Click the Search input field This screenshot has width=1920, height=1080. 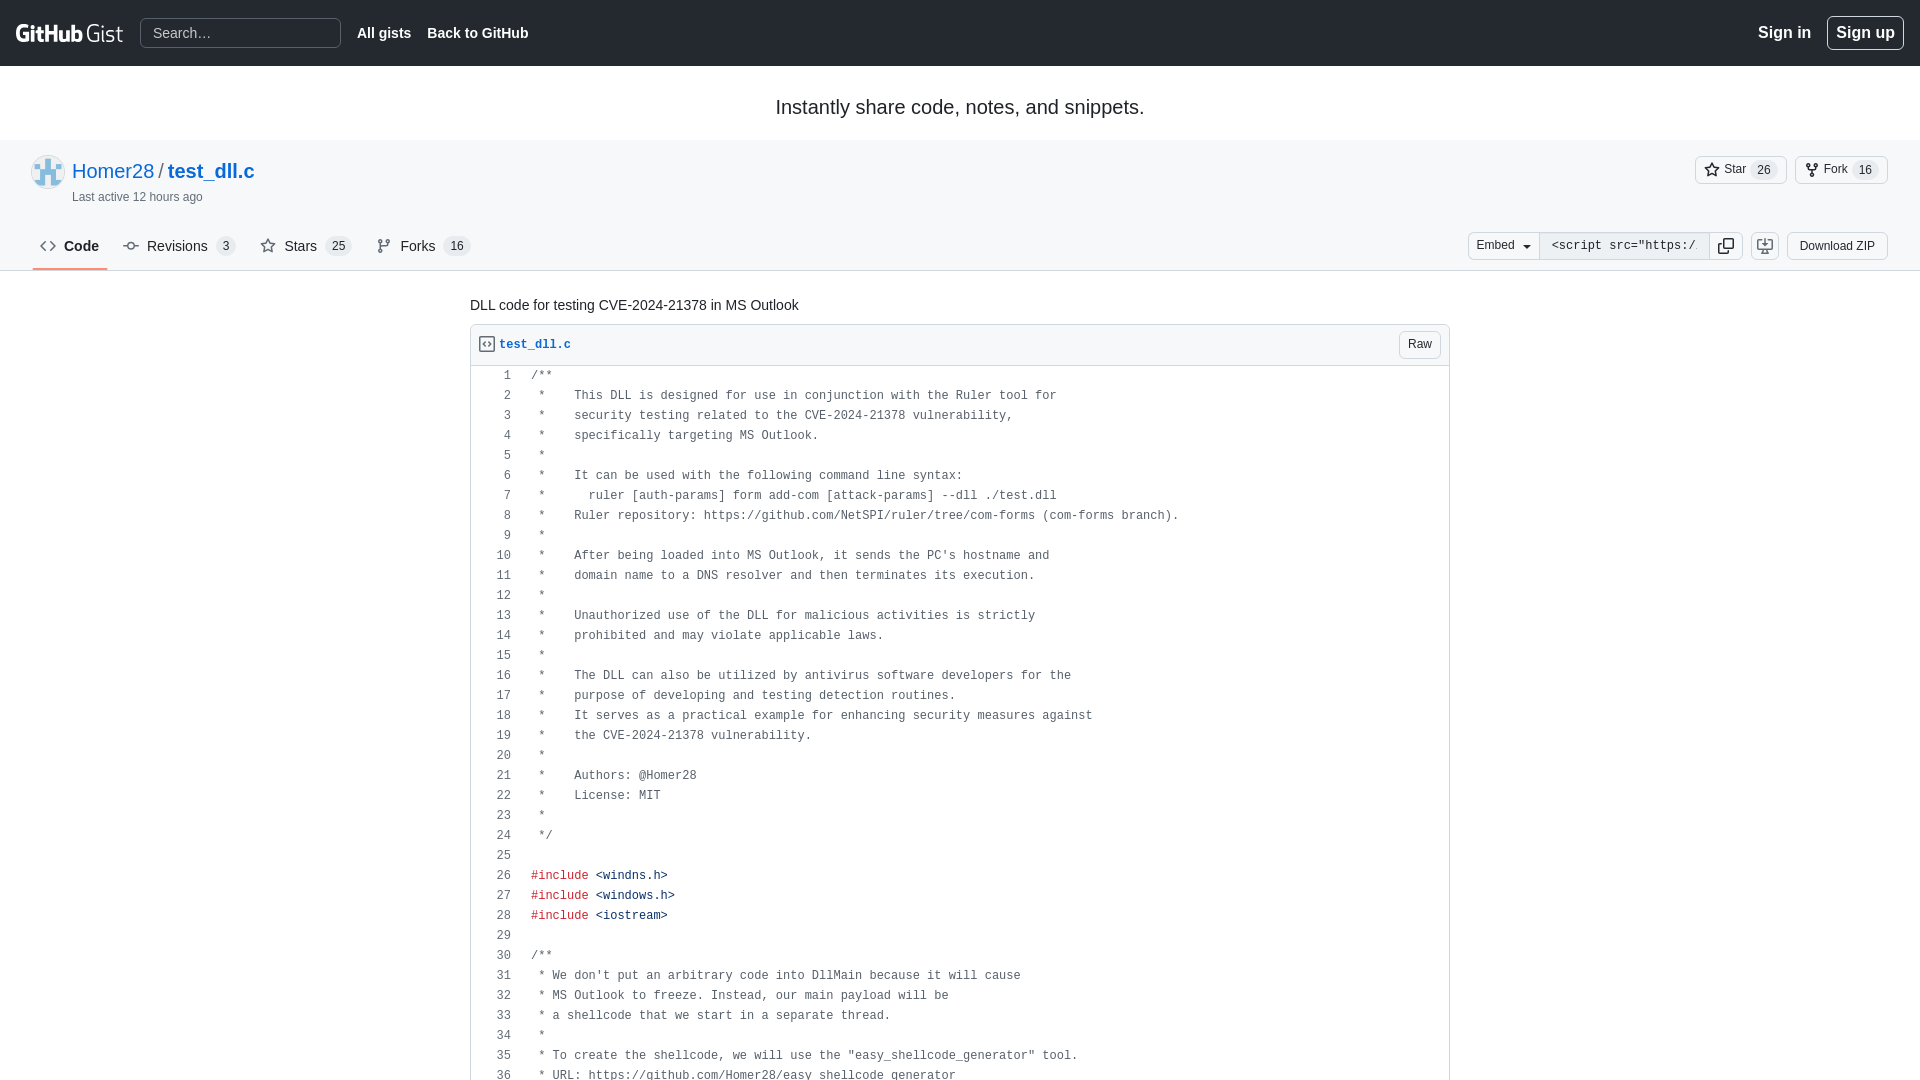[240, 33]
